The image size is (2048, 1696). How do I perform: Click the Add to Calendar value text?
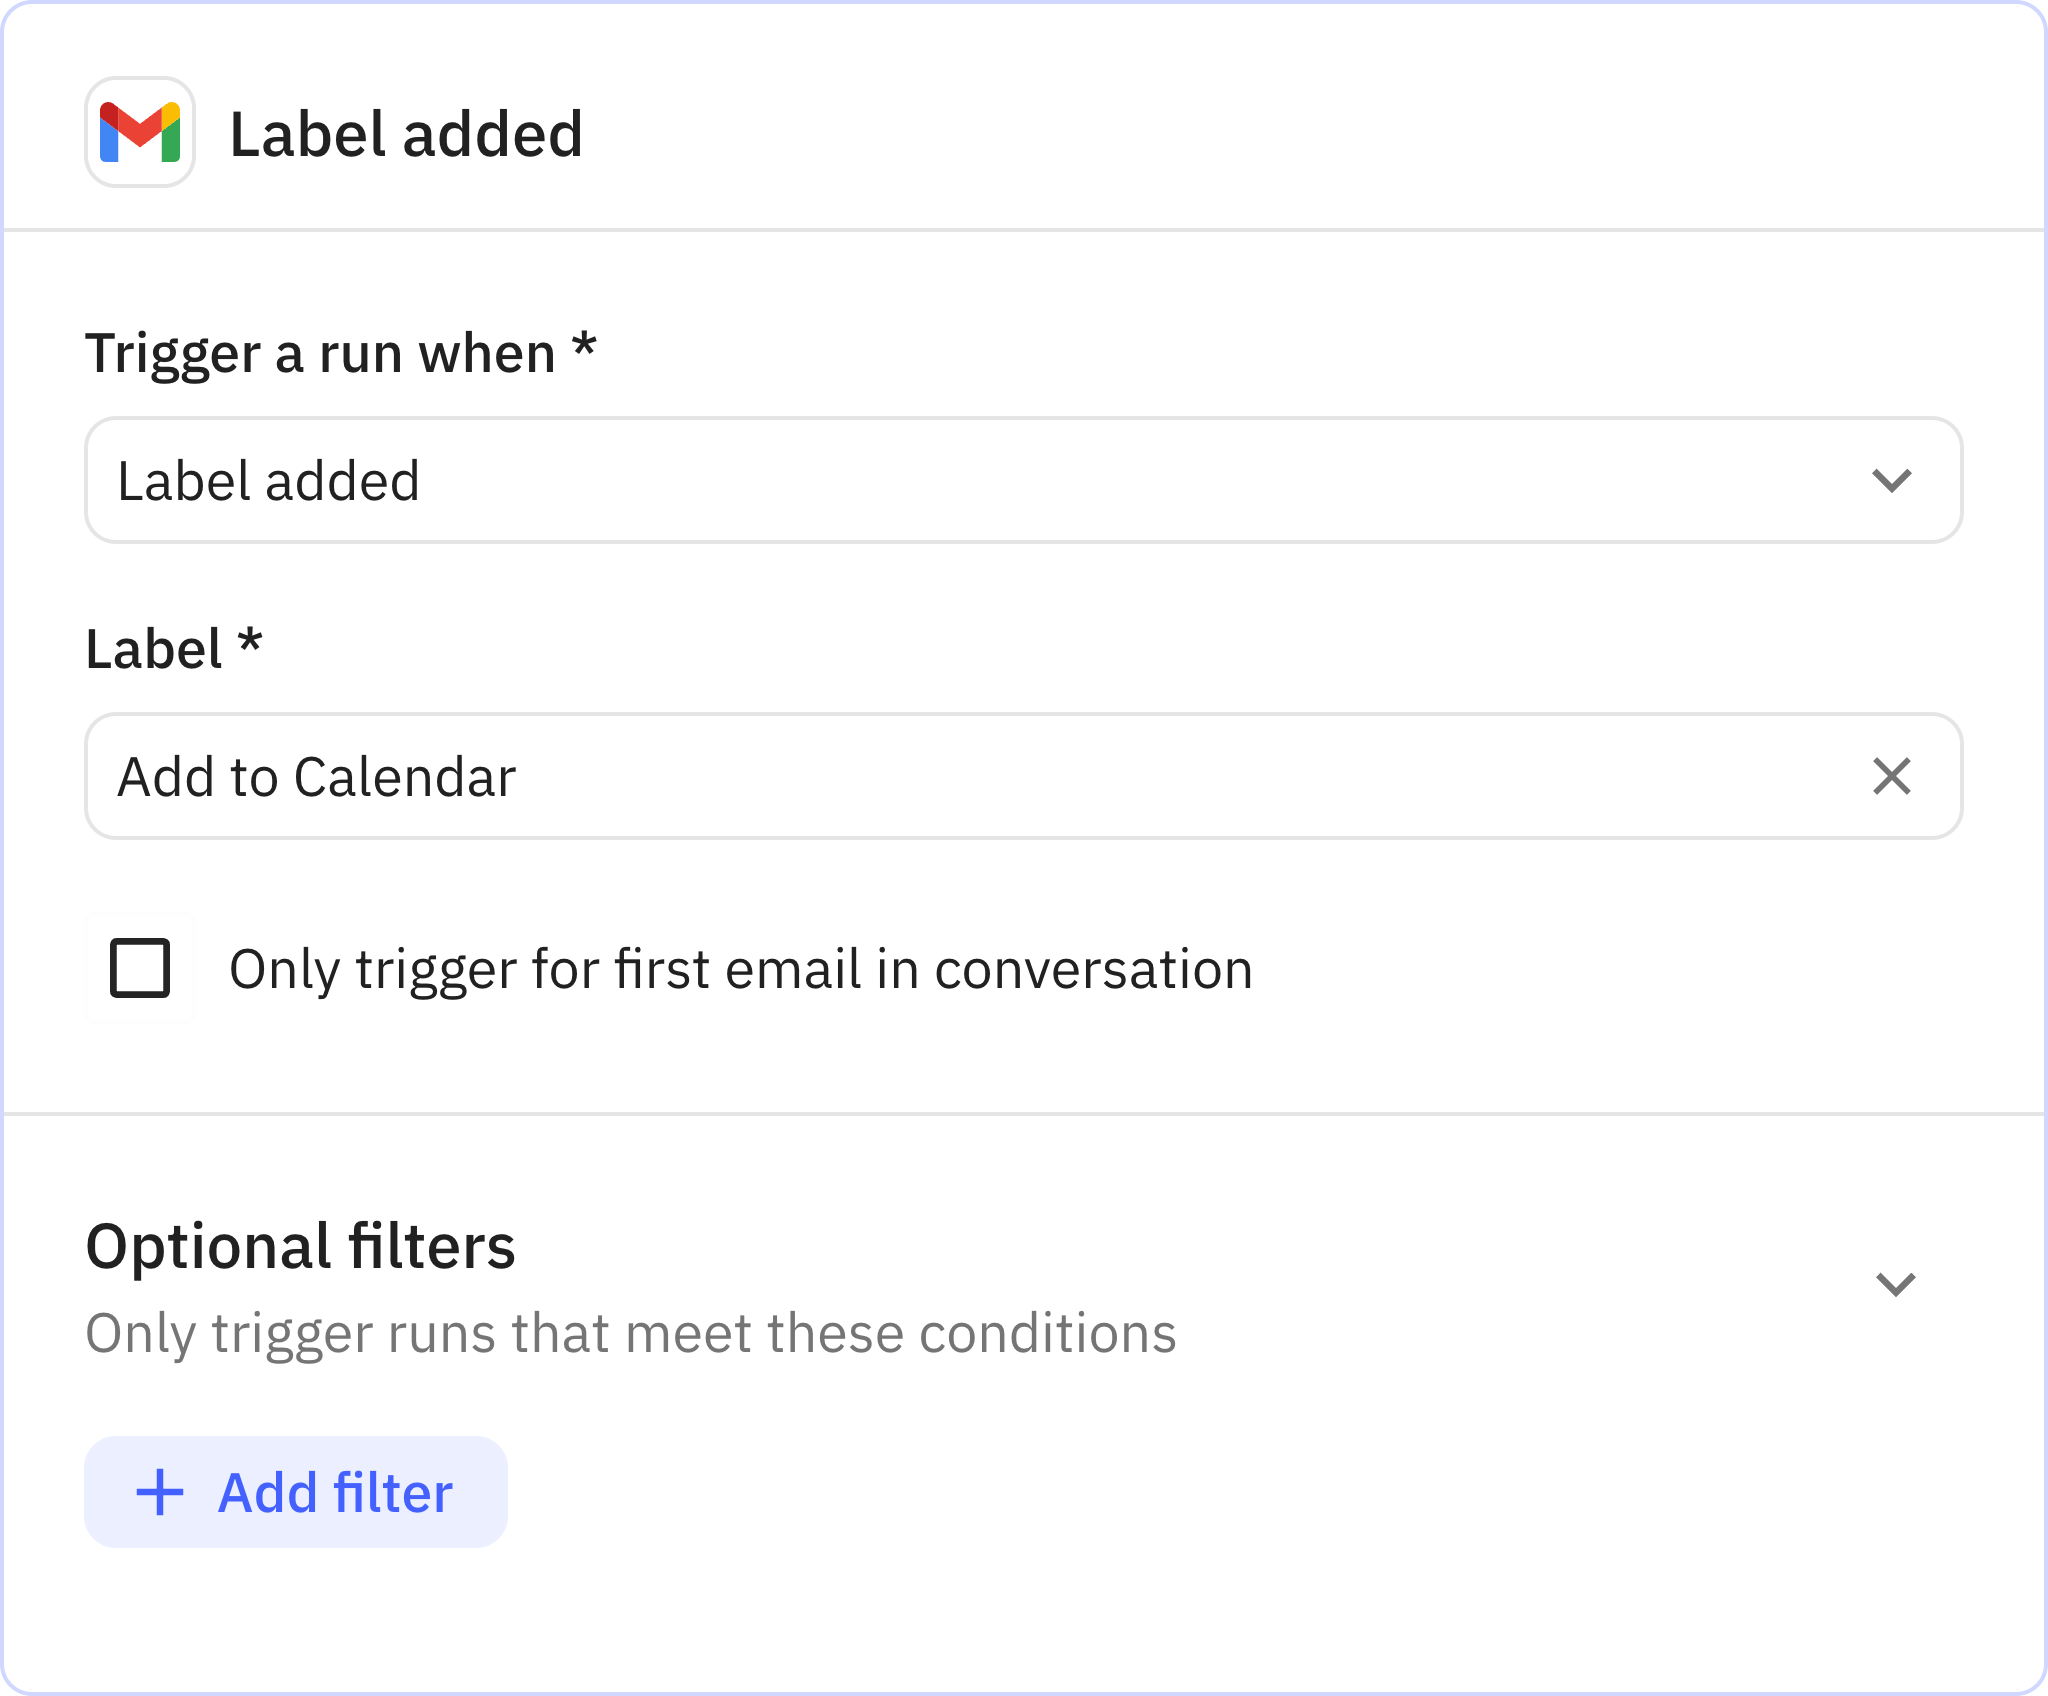317,777
